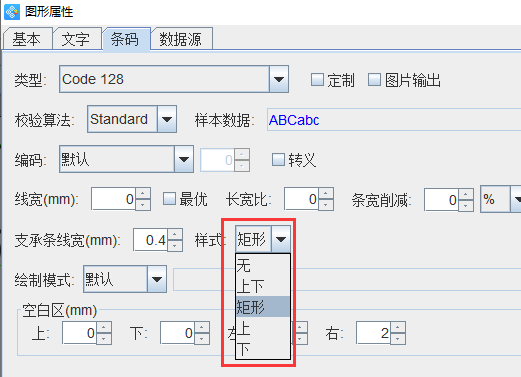This screenshot has width=521, height=377.
Task: Click the 条宽削减 value field
Action: point(441,200)
